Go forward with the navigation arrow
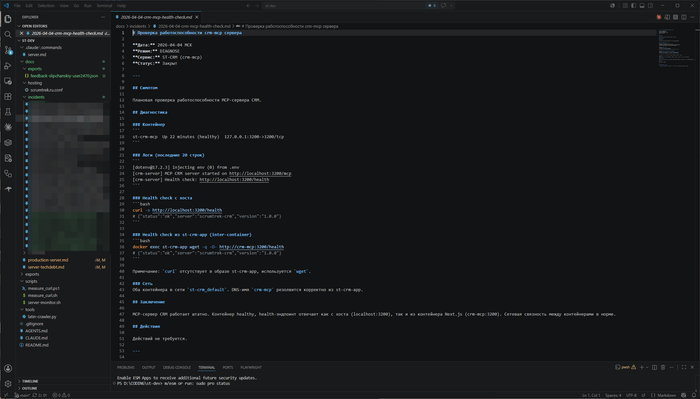This screenshot has height=399, width=700. pyautogui.click(x=257, y=5)
